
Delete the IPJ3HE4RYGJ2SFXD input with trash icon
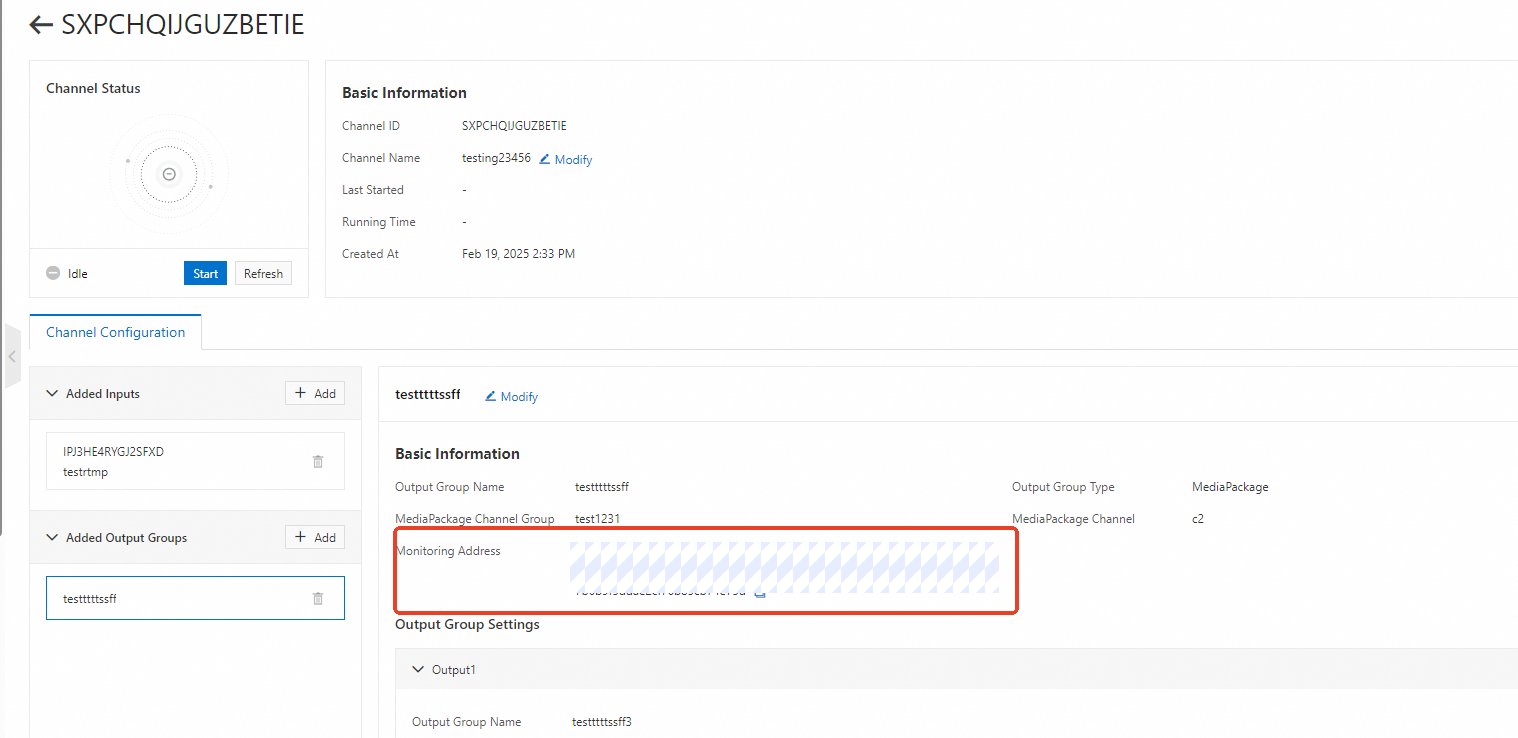pyautogui.click(x=318, y=461)
